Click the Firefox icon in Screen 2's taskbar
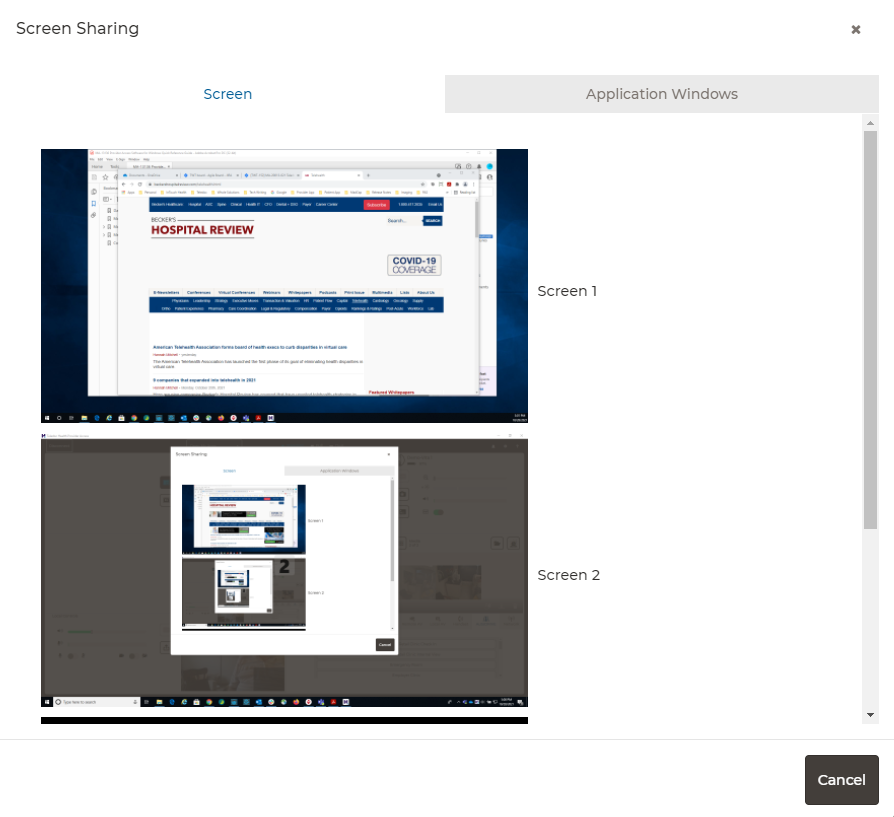Viewport: 894px width, 817px height. [x=295, y=702]
